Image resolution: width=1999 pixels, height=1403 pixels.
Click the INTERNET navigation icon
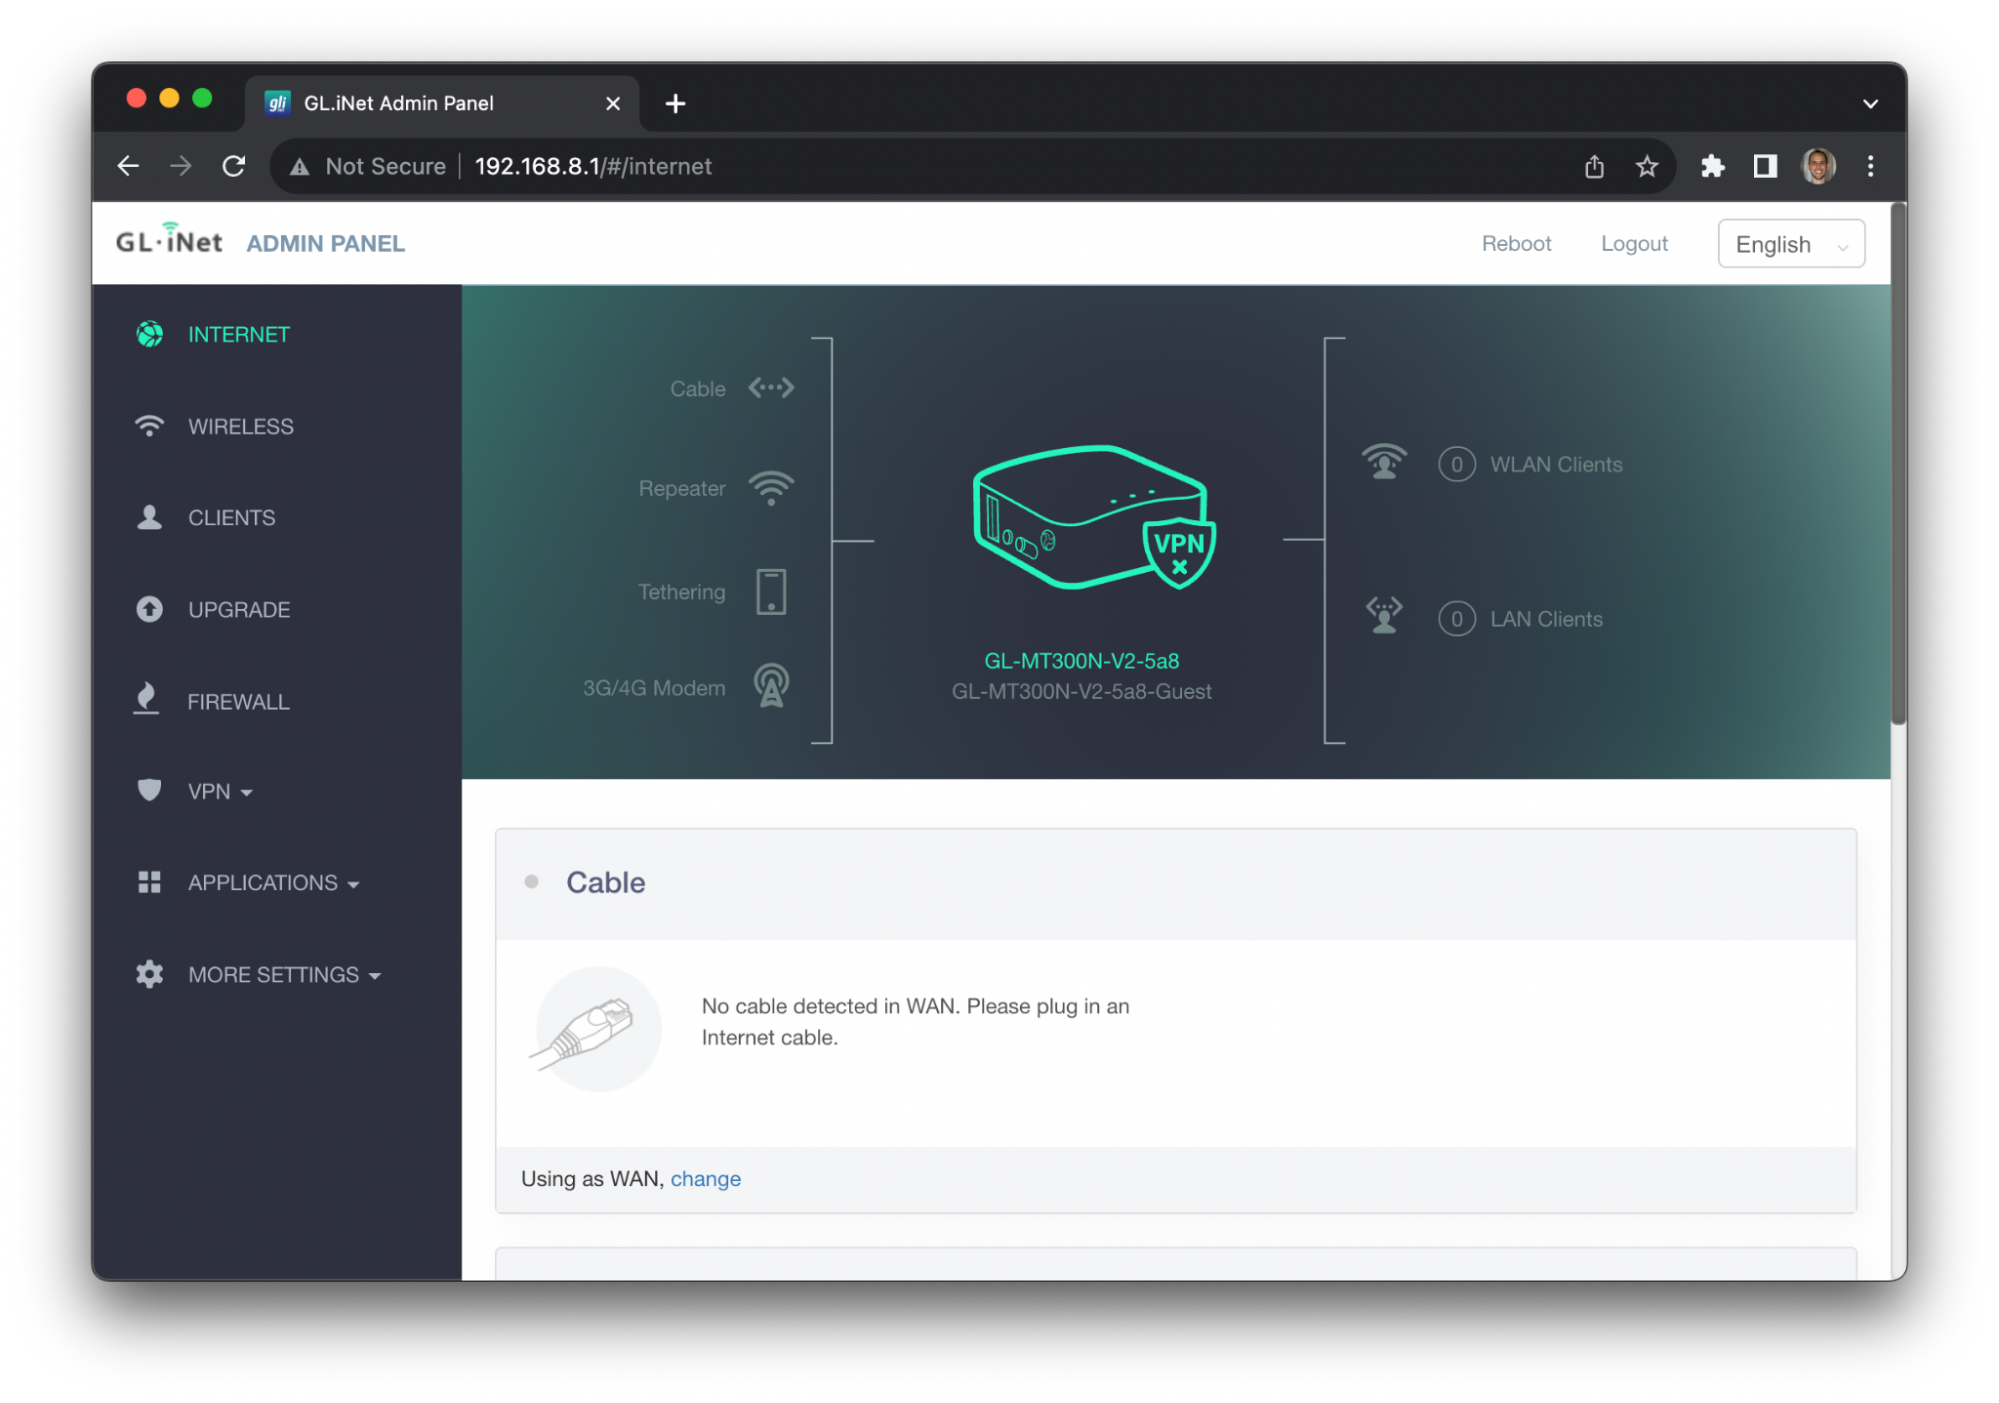pyautogui.click(x=147, y=333)
